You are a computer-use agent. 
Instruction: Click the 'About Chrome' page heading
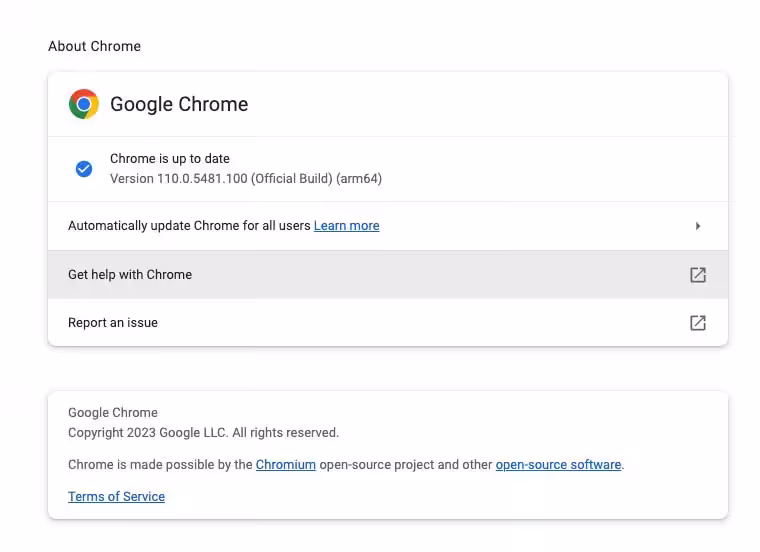coord(95,46)
